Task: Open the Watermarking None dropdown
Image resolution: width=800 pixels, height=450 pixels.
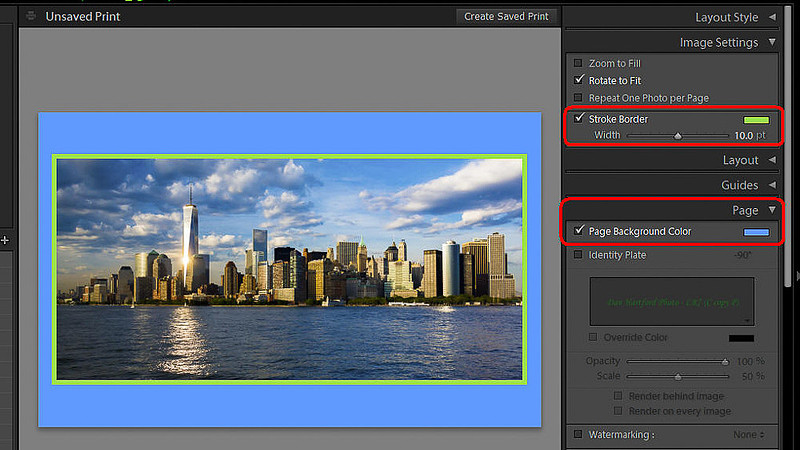Action: [x=749, y=435]
